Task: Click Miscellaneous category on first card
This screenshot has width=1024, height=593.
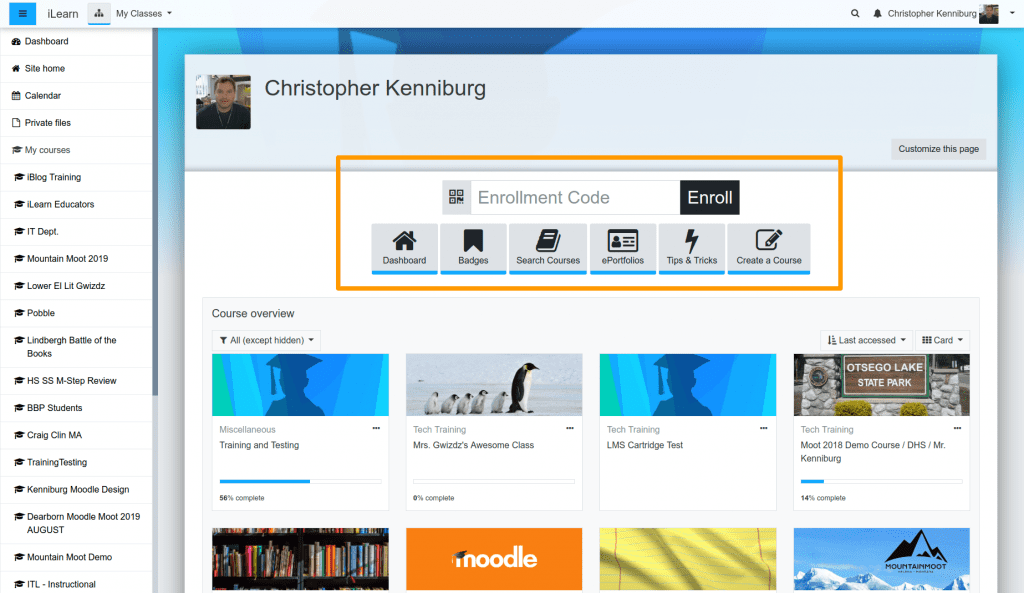Action: point(248,430)
